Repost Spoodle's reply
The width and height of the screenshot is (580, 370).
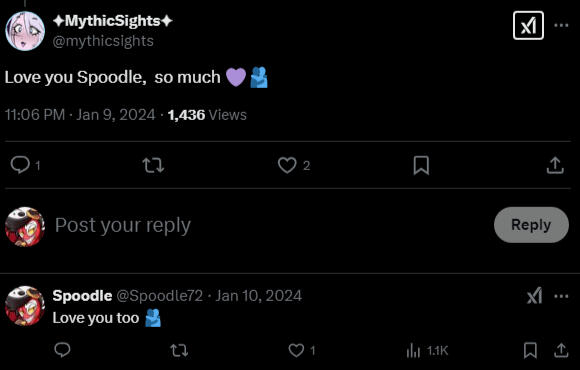(x=179, y=350)
